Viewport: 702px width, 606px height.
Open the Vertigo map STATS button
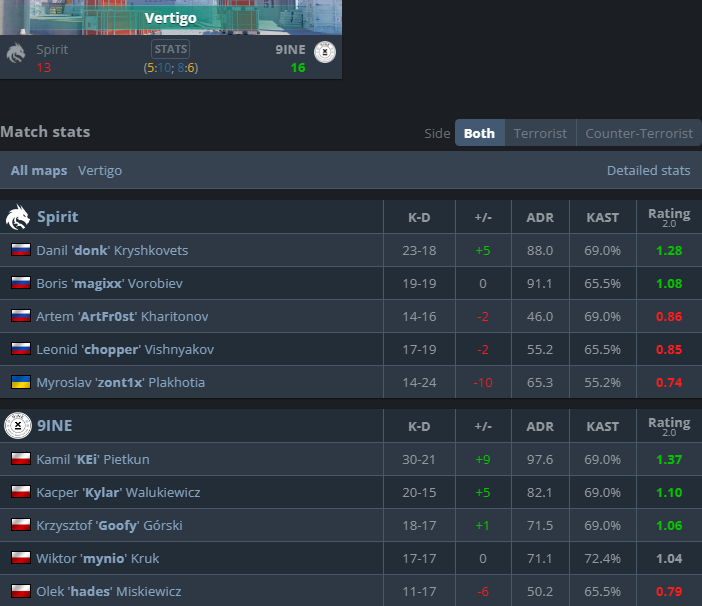coord(171,49)
